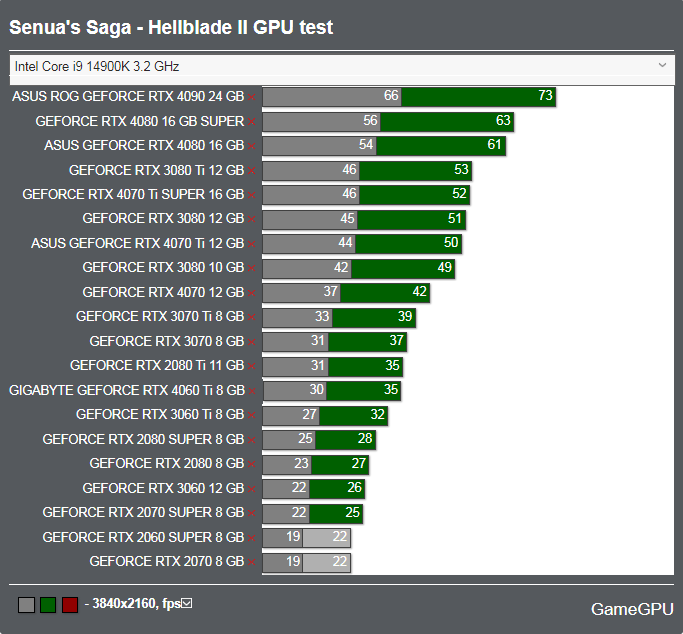Remove GEFORCE RTX 2060 SUPER 8 GB row
Viewport: 683px width, 634px height.
coord(251,538)
